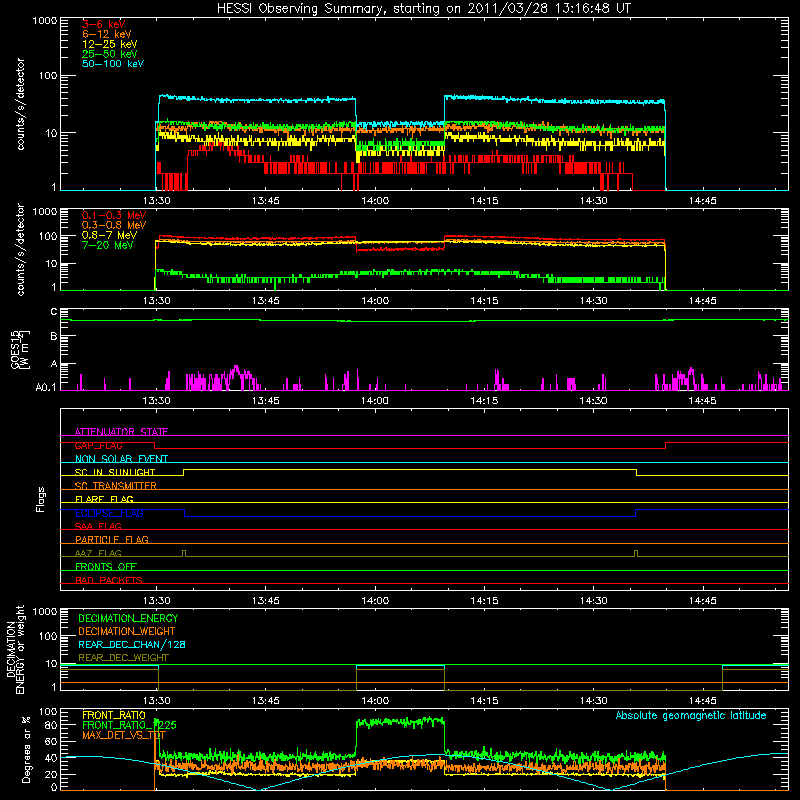Select the ATTENUATOR_STATE flag label
Image resolution: width=800 pixels, height=800 pixels.
(x=121, y=432)
